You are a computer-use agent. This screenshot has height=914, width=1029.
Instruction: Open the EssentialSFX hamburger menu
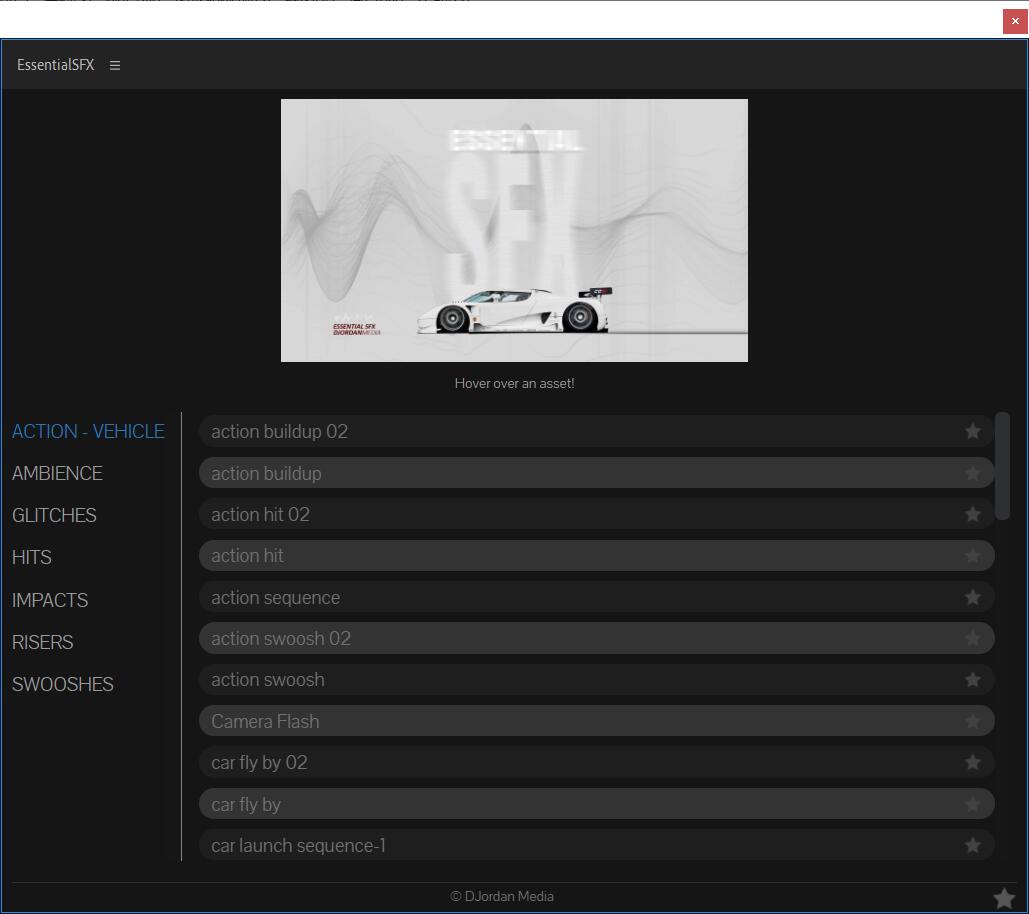coord(114,65)
